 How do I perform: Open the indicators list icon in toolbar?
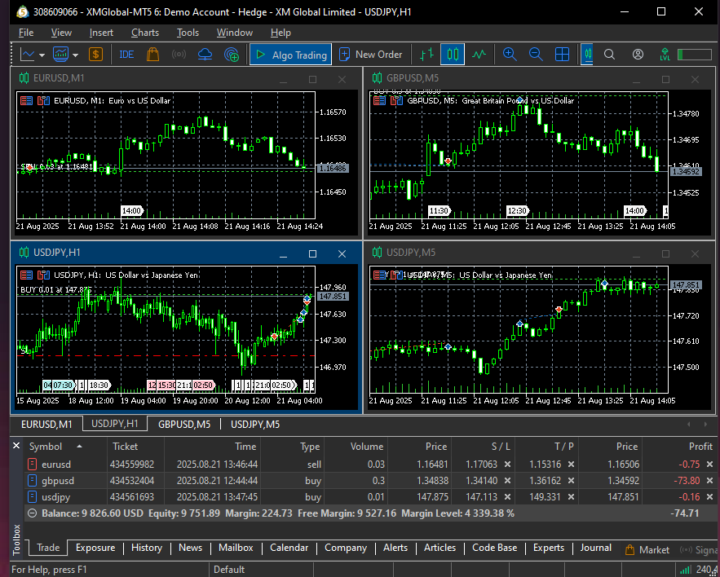(61, 55)
